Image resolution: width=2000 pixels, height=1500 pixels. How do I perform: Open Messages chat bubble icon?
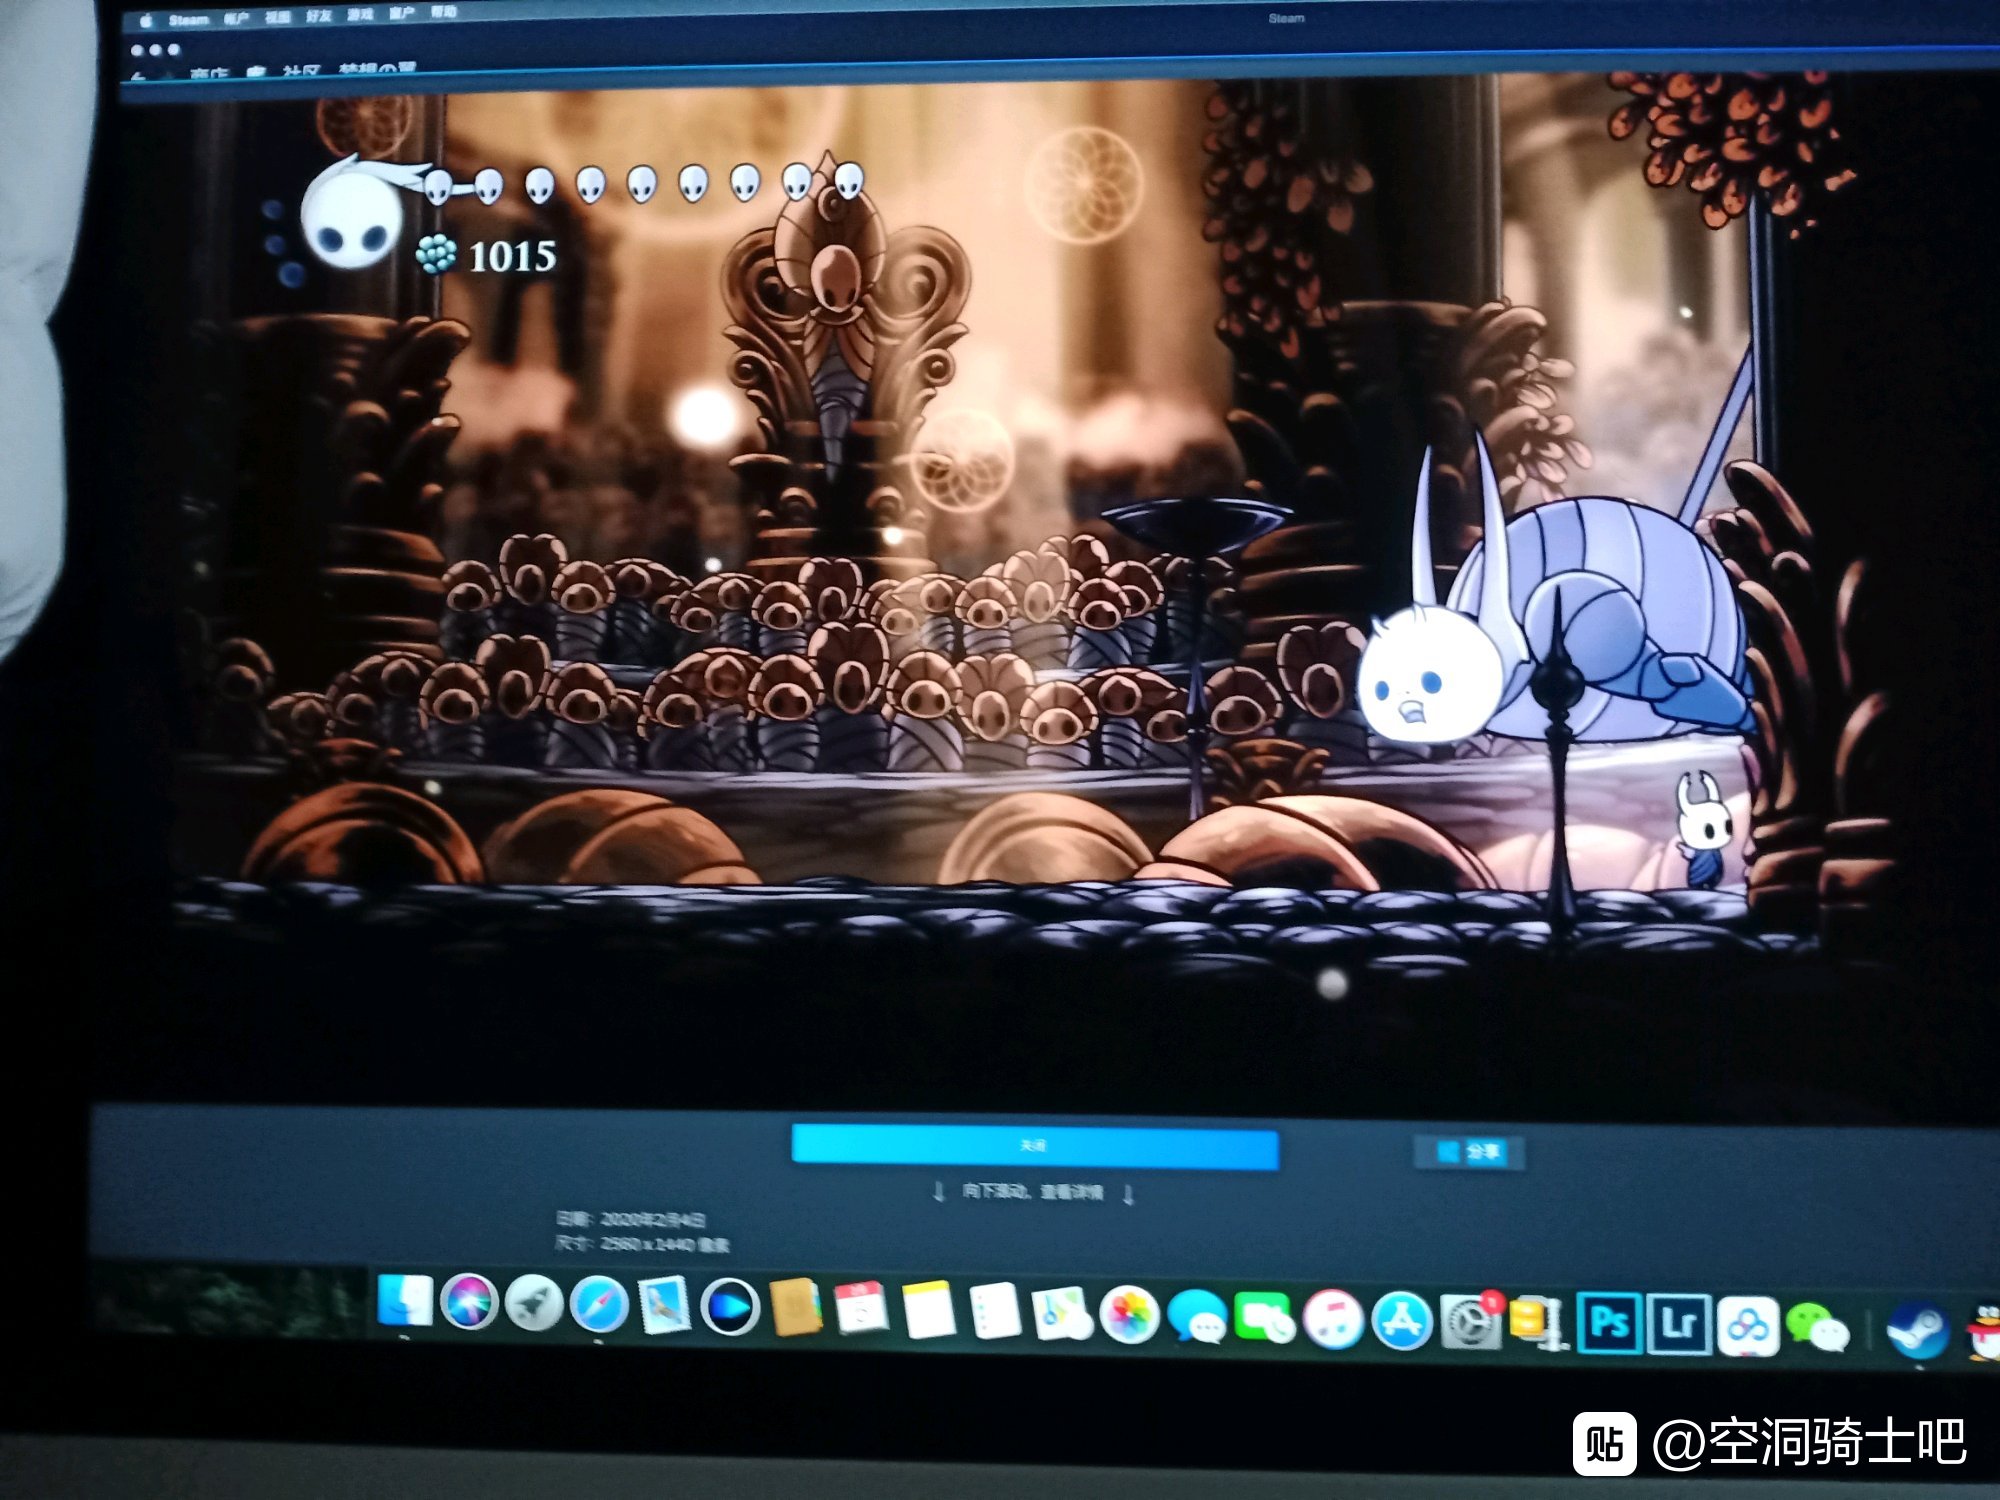pos(1197,1316)
